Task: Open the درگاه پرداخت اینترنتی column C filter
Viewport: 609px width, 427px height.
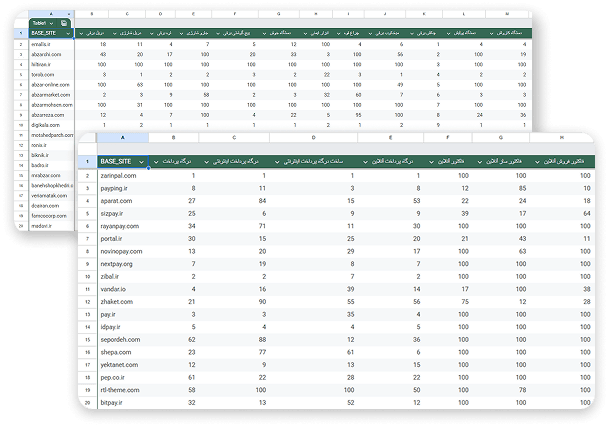Action: (x=207, y=162)
